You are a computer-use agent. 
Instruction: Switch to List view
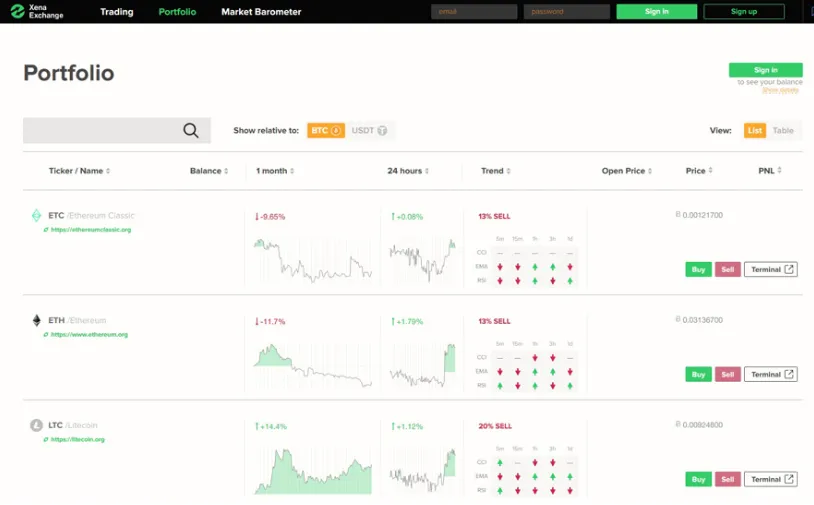(x=755, y=130)
